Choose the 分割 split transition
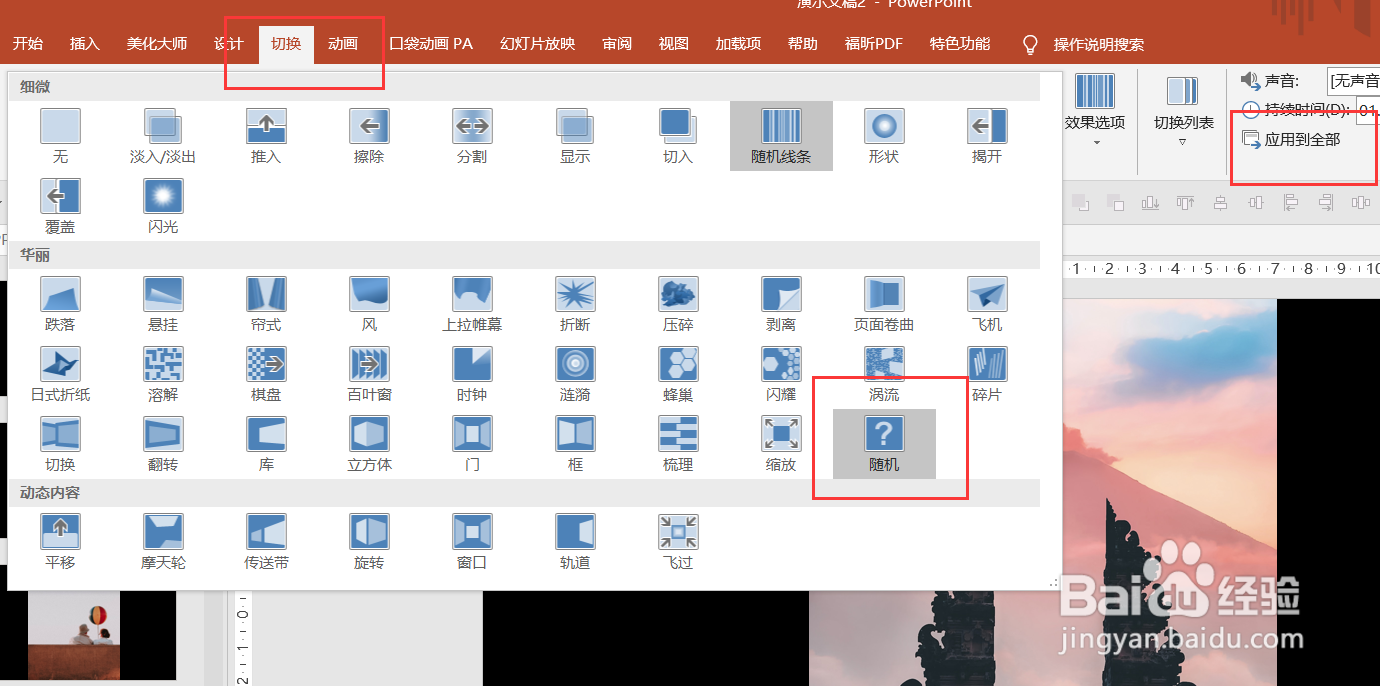Viewport: 1380px width, 686px height. click(x=472, y=136)
